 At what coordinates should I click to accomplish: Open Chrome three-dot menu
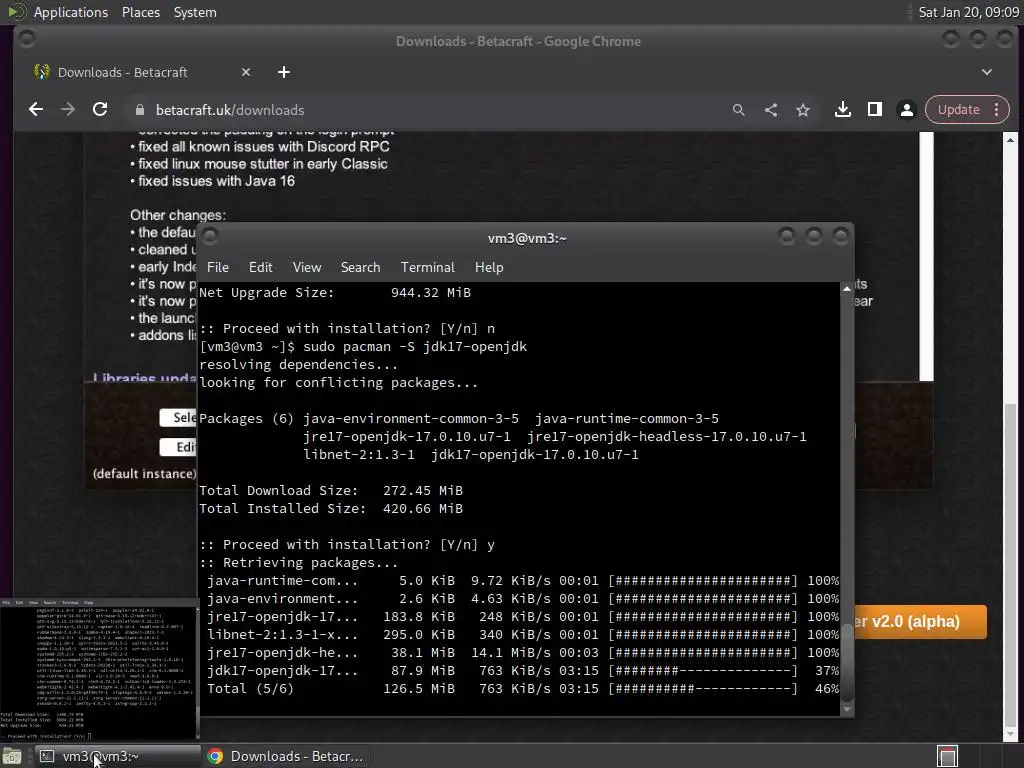point(997,110)
